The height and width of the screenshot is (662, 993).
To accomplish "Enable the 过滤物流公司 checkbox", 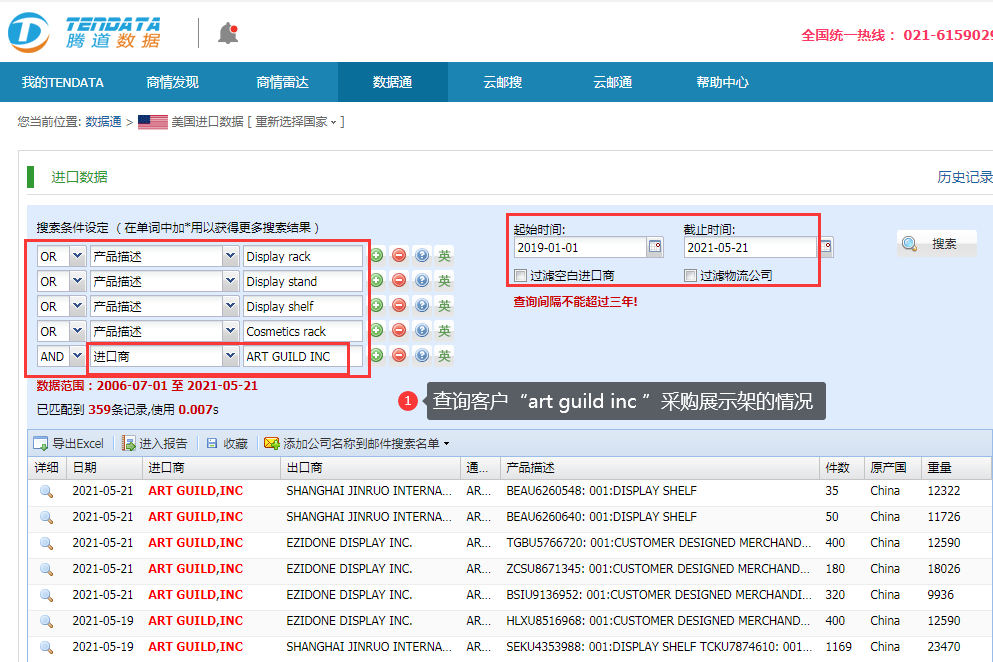I will tap(690, 276).
